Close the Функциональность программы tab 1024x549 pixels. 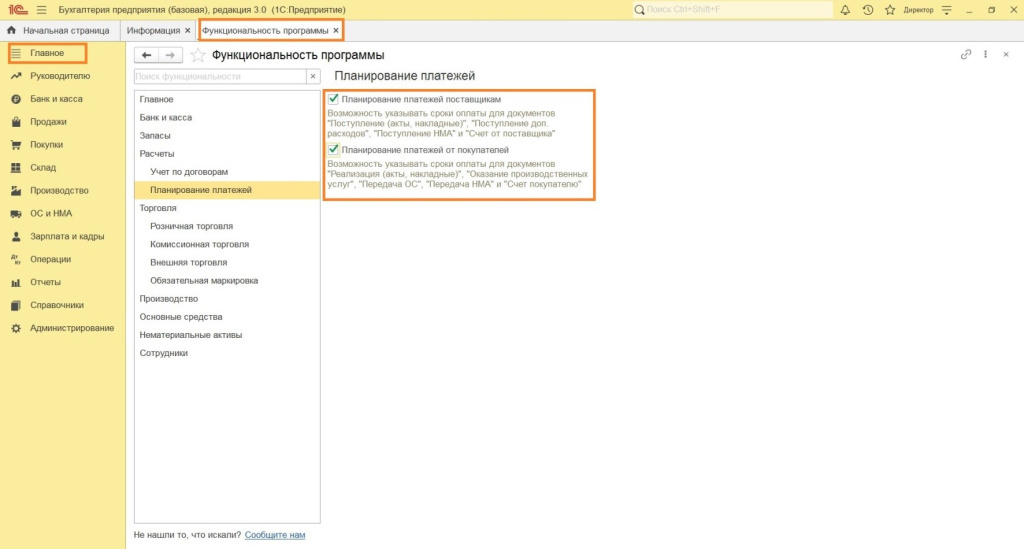point(336,31)
